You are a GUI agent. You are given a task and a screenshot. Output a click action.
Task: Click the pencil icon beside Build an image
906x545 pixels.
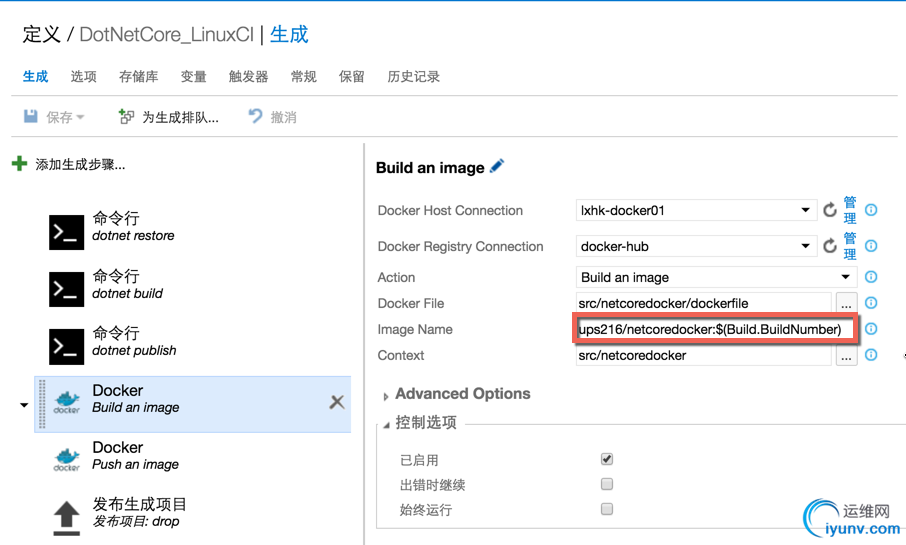pyautogui.click(x=497, y=167)
